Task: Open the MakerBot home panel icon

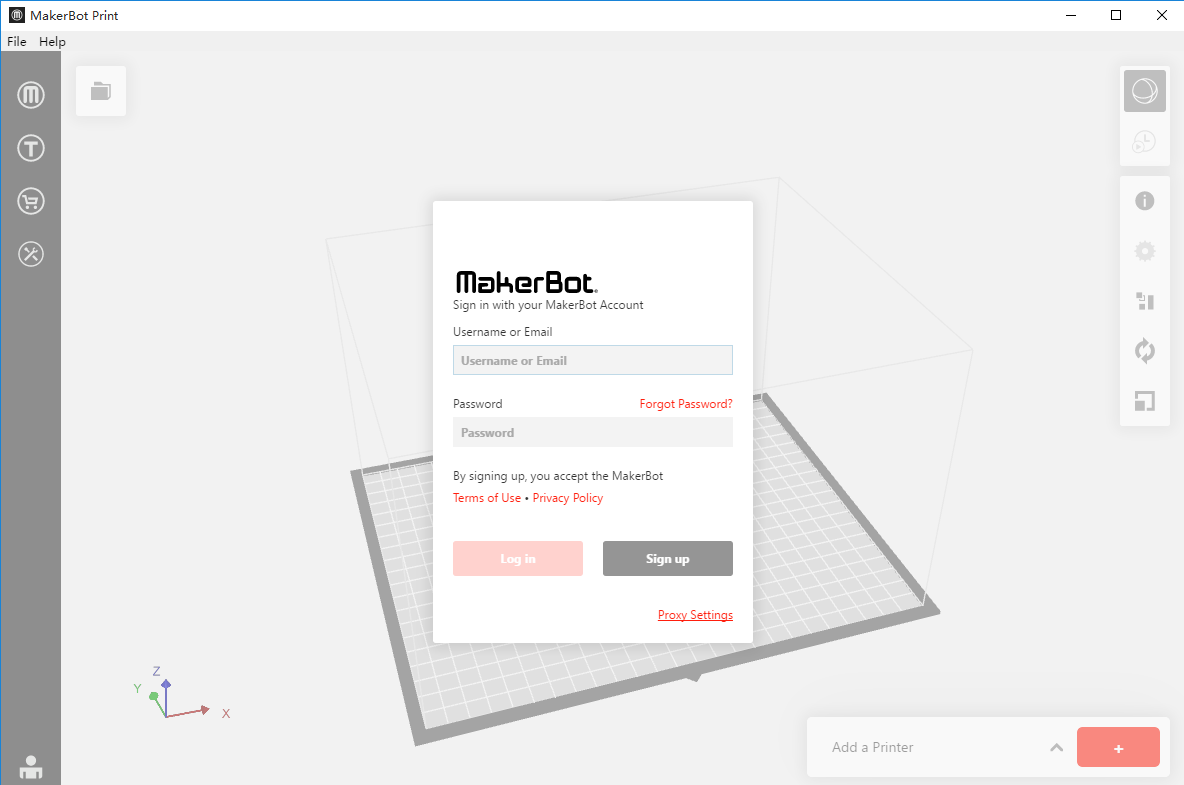Action: coord(30,95)
